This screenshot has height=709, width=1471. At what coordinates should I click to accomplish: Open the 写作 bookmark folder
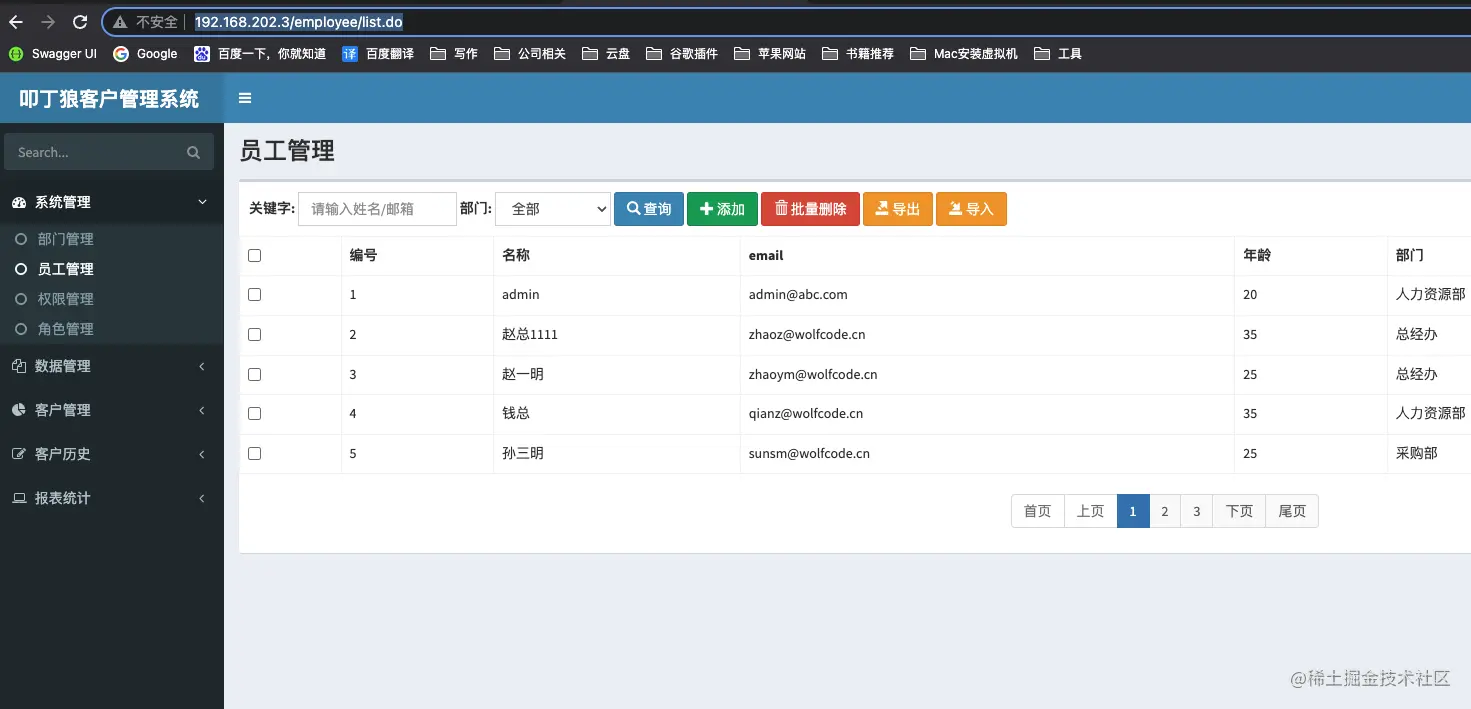point(453,54)
